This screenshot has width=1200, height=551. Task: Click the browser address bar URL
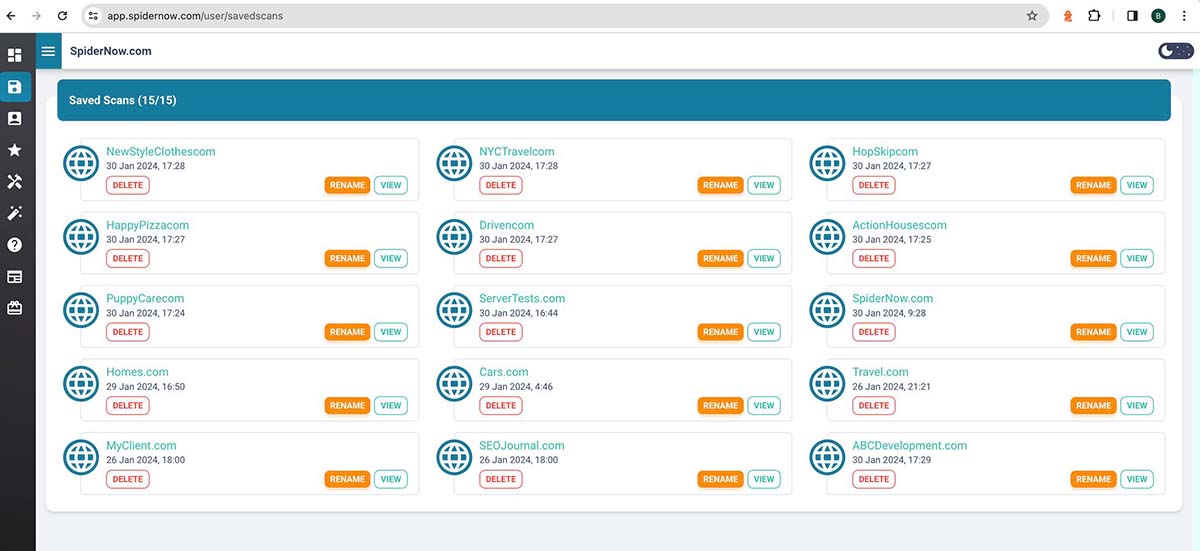coord(194,16)
